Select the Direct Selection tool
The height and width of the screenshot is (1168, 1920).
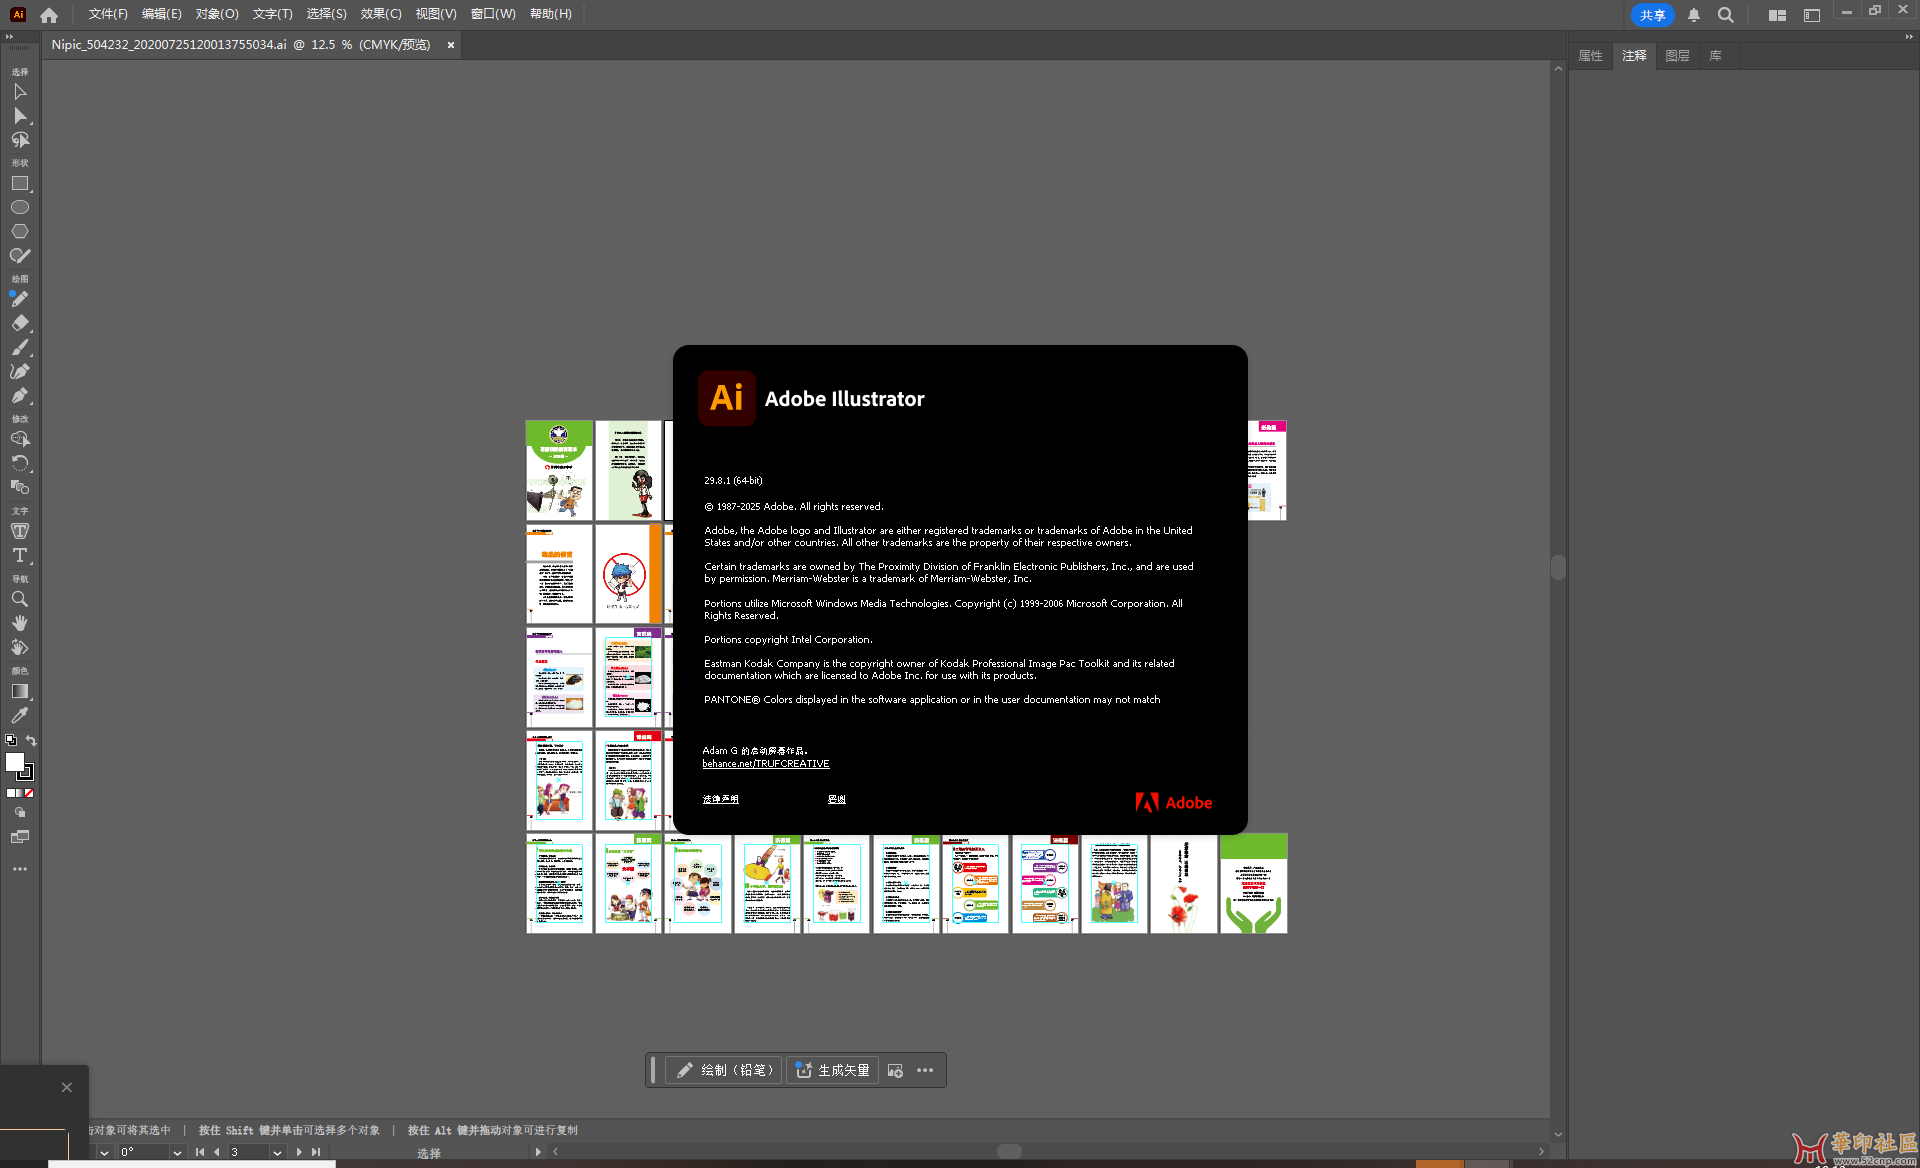click(x=20, y=116)
